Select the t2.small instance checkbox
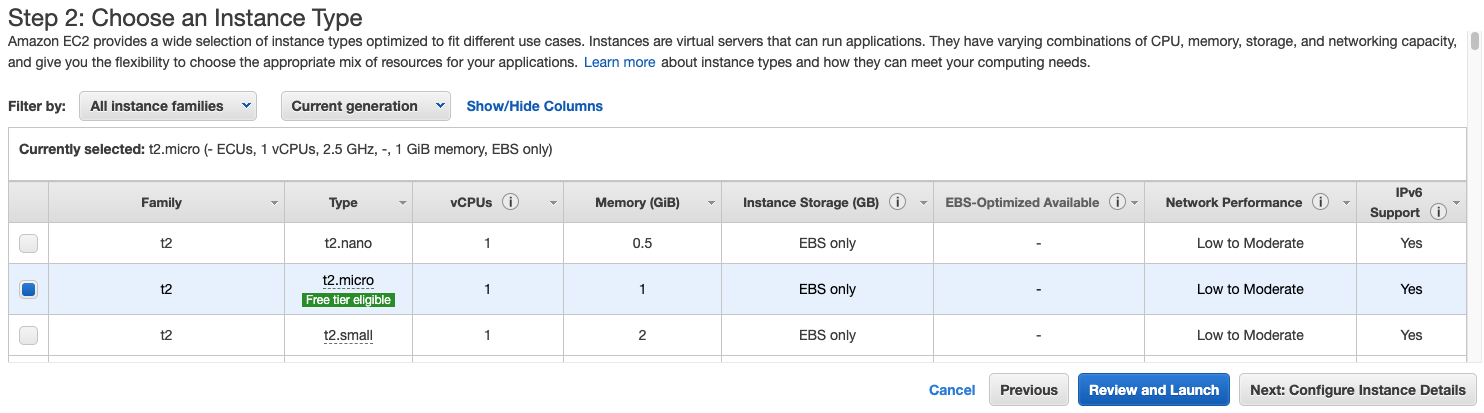 click(x=29, y=335)
